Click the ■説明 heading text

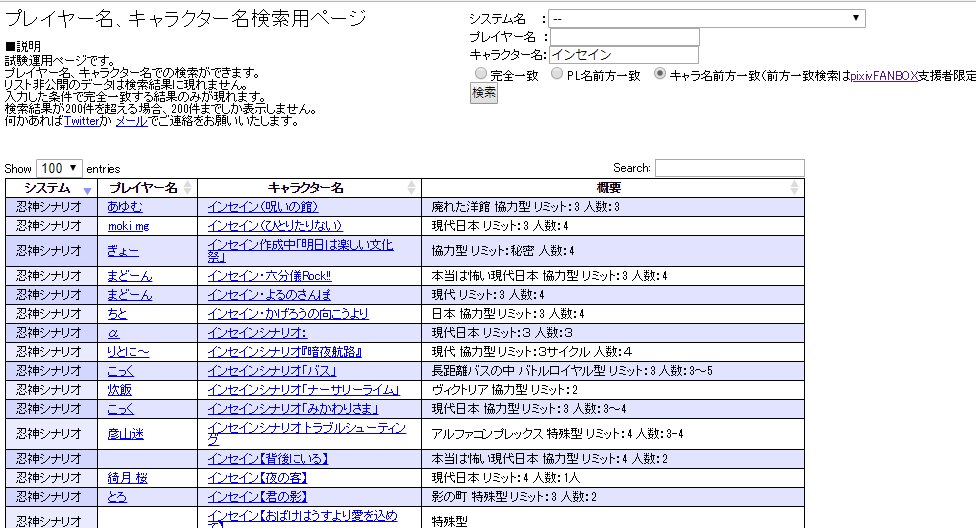(x=23, y=47)
